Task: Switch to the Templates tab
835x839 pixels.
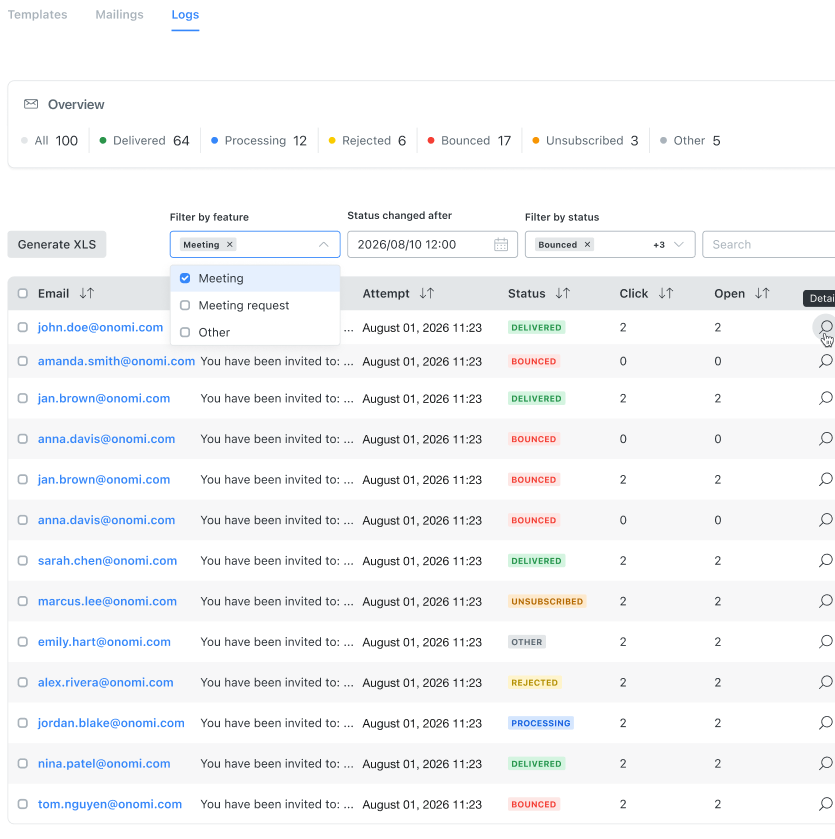Action: 37,14
